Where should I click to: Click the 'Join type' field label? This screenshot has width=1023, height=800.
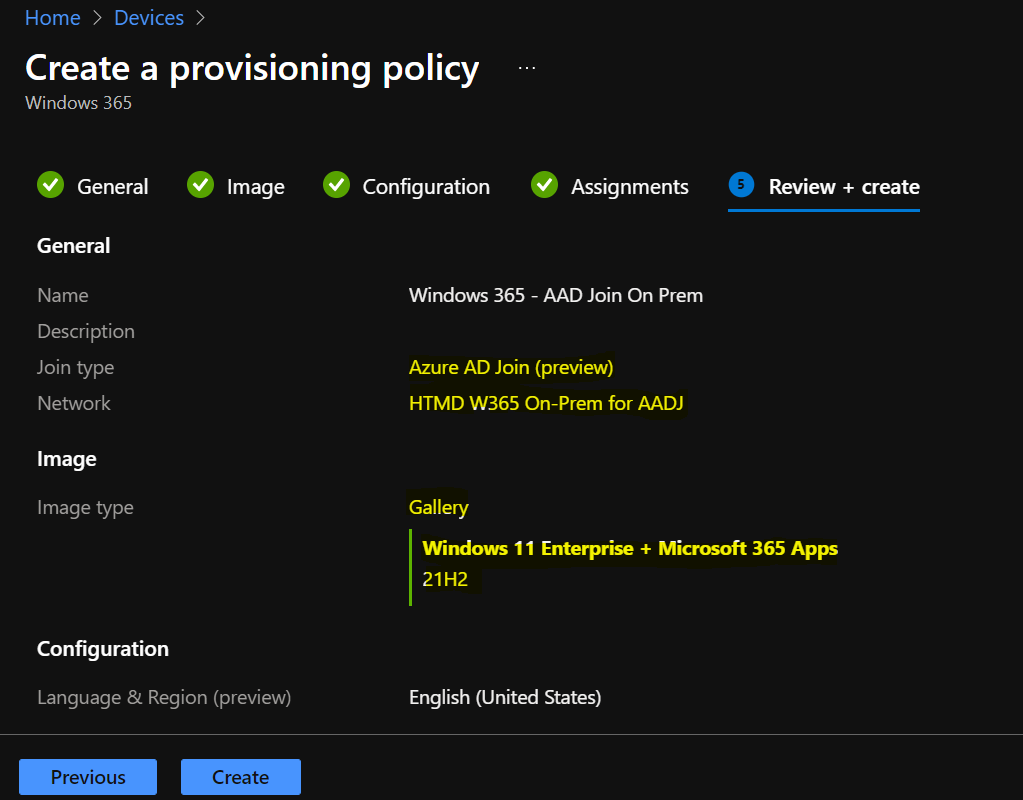coord(76,367)
